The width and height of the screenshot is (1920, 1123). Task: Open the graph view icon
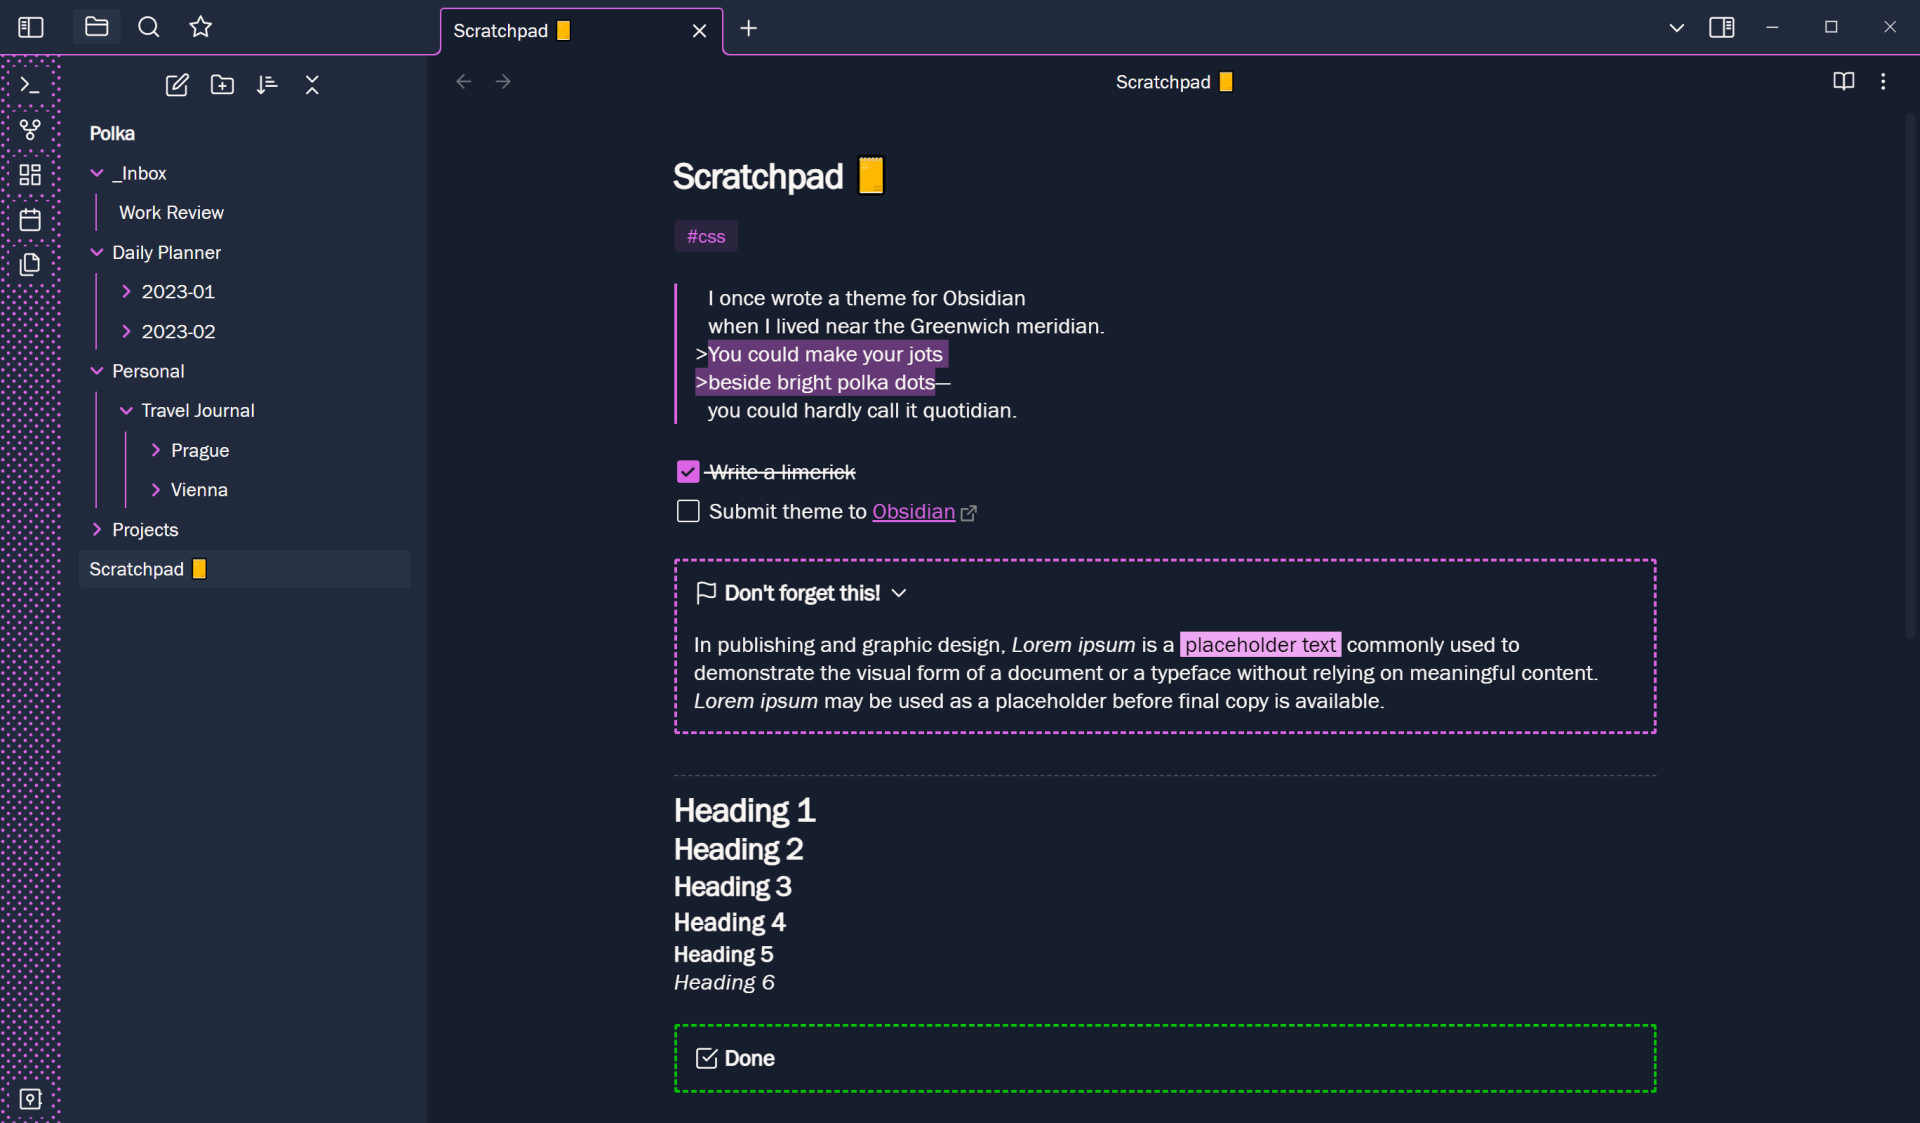click(x=30, y=130)
